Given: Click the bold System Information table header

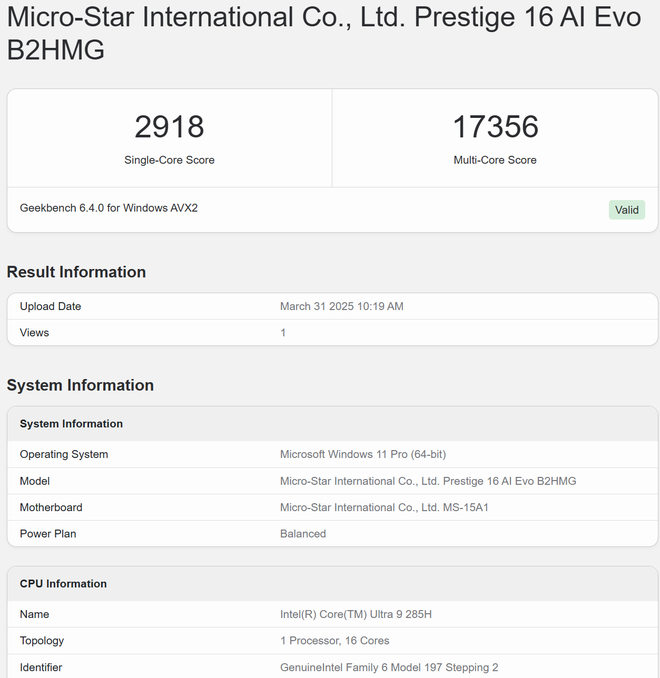Looking at the screenshot, I should (71, 424).
